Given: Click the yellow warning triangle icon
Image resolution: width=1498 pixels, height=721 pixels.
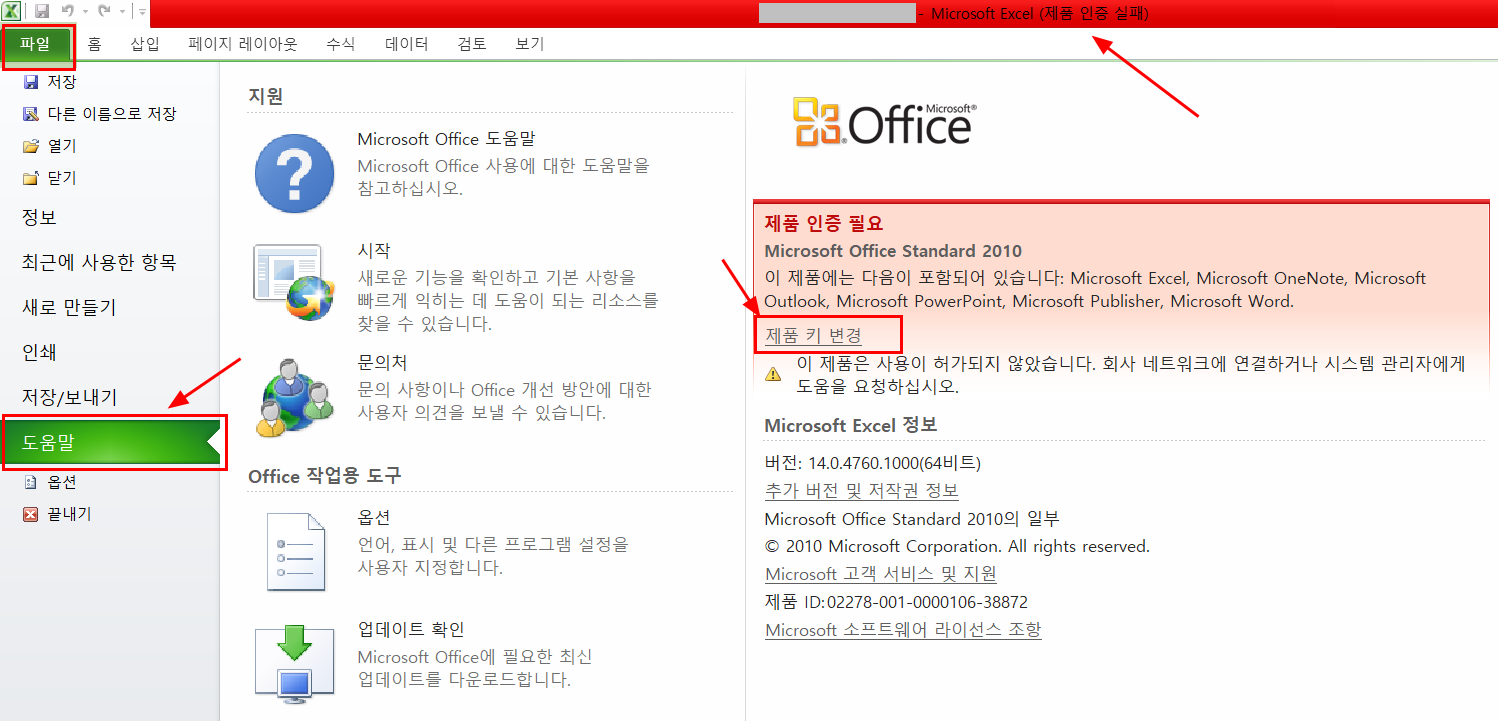Looking at the screenshot, I should [x=773, y=374].
